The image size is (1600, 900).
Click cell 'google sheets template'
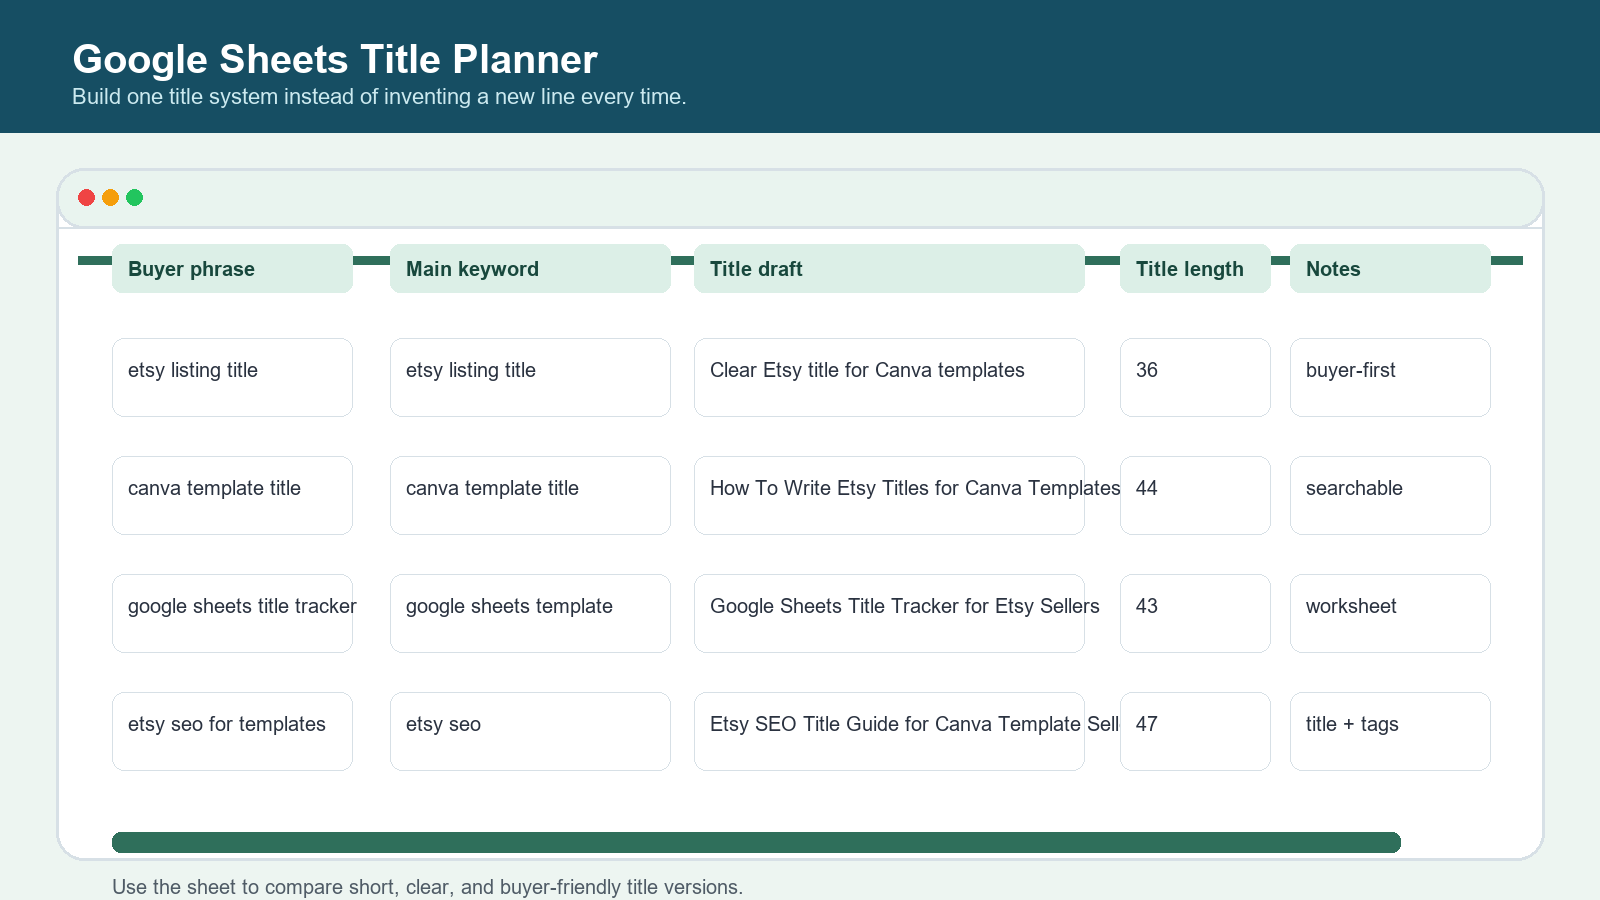[530, 613]
